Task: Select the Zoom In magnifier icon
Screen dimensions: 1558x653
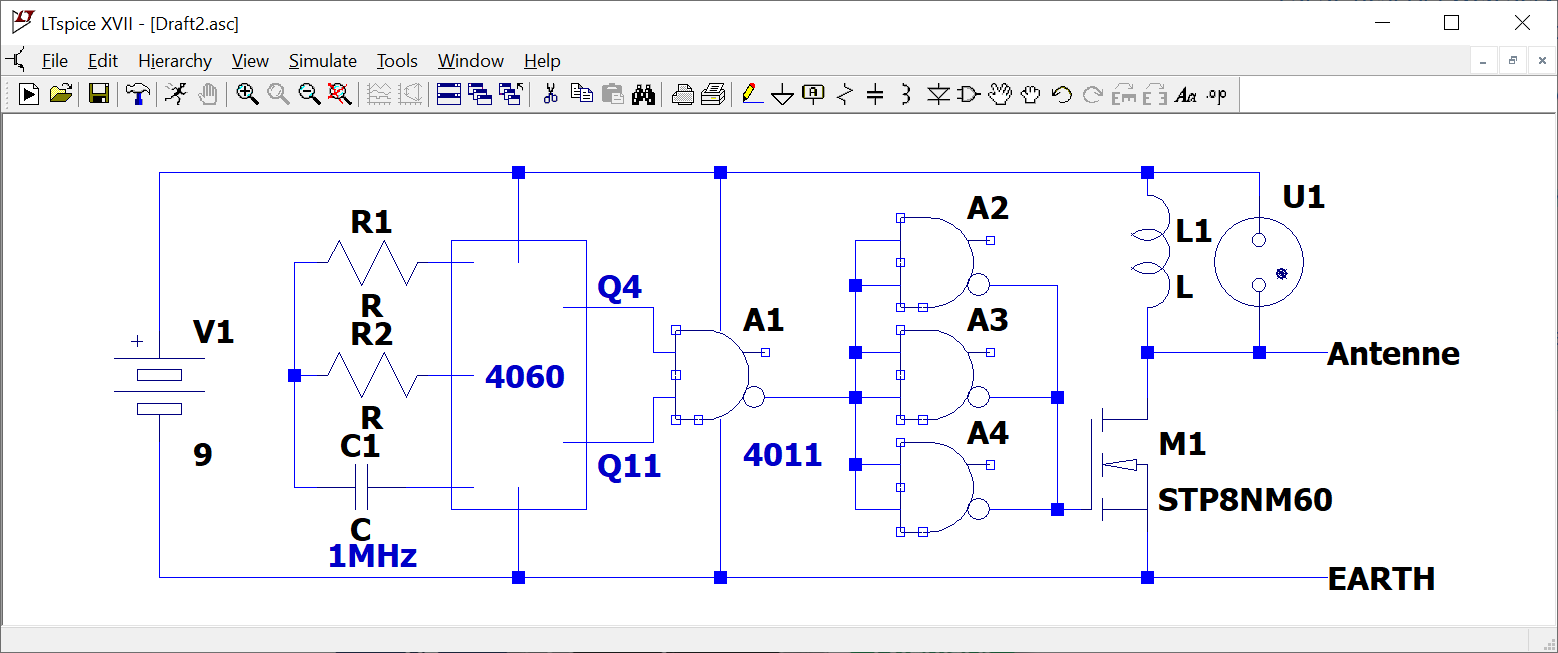Action: (x=247, y=94)
